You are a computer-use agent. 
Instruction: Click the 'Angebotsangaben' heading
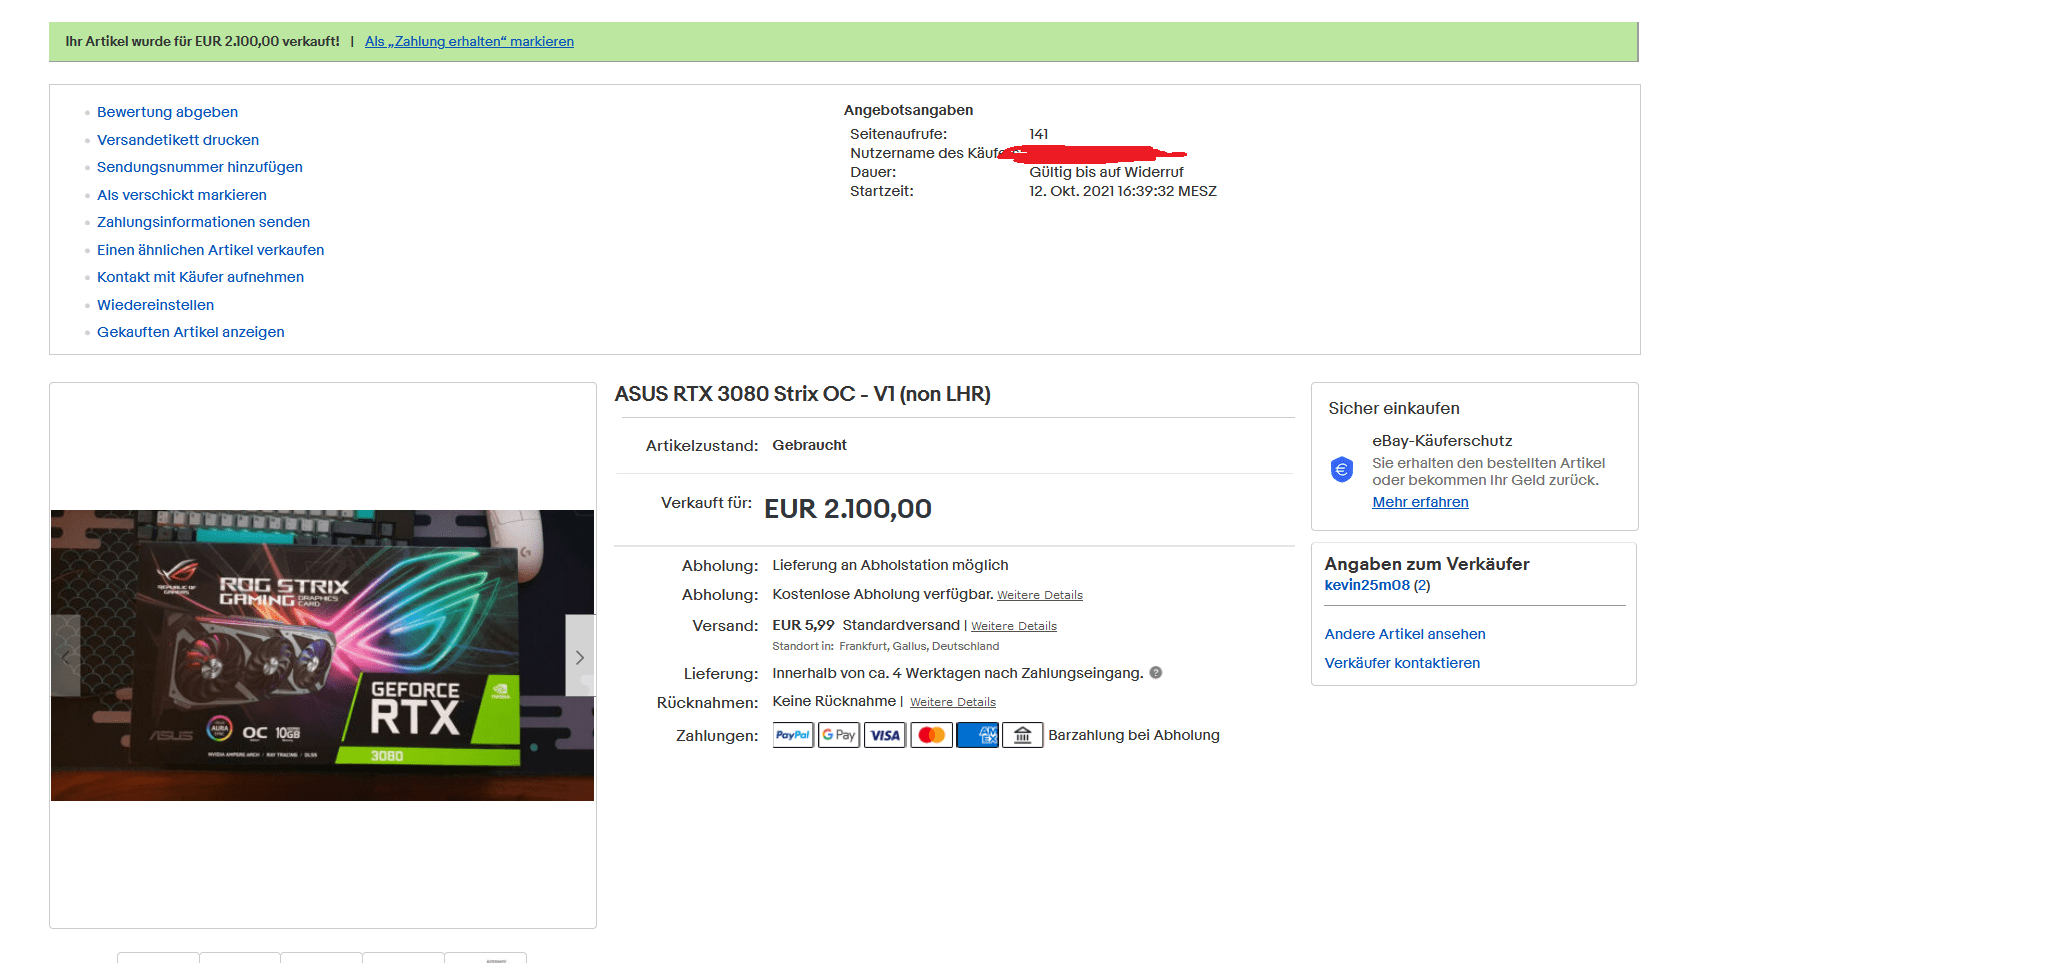click(x=909, y=110)
